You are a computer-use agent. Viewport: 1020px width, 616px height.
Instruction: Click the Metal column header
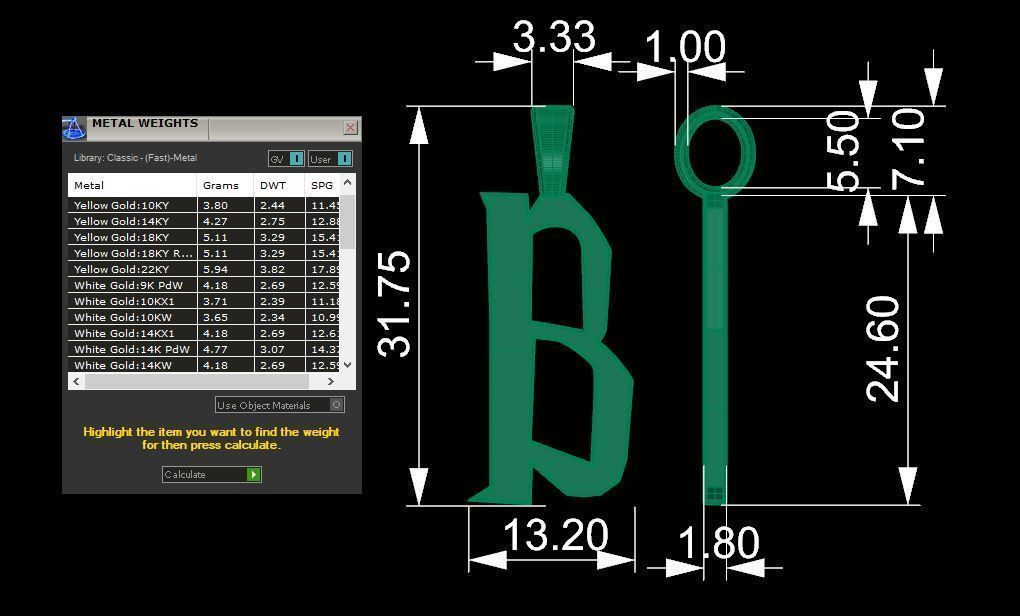coord(132,185)
